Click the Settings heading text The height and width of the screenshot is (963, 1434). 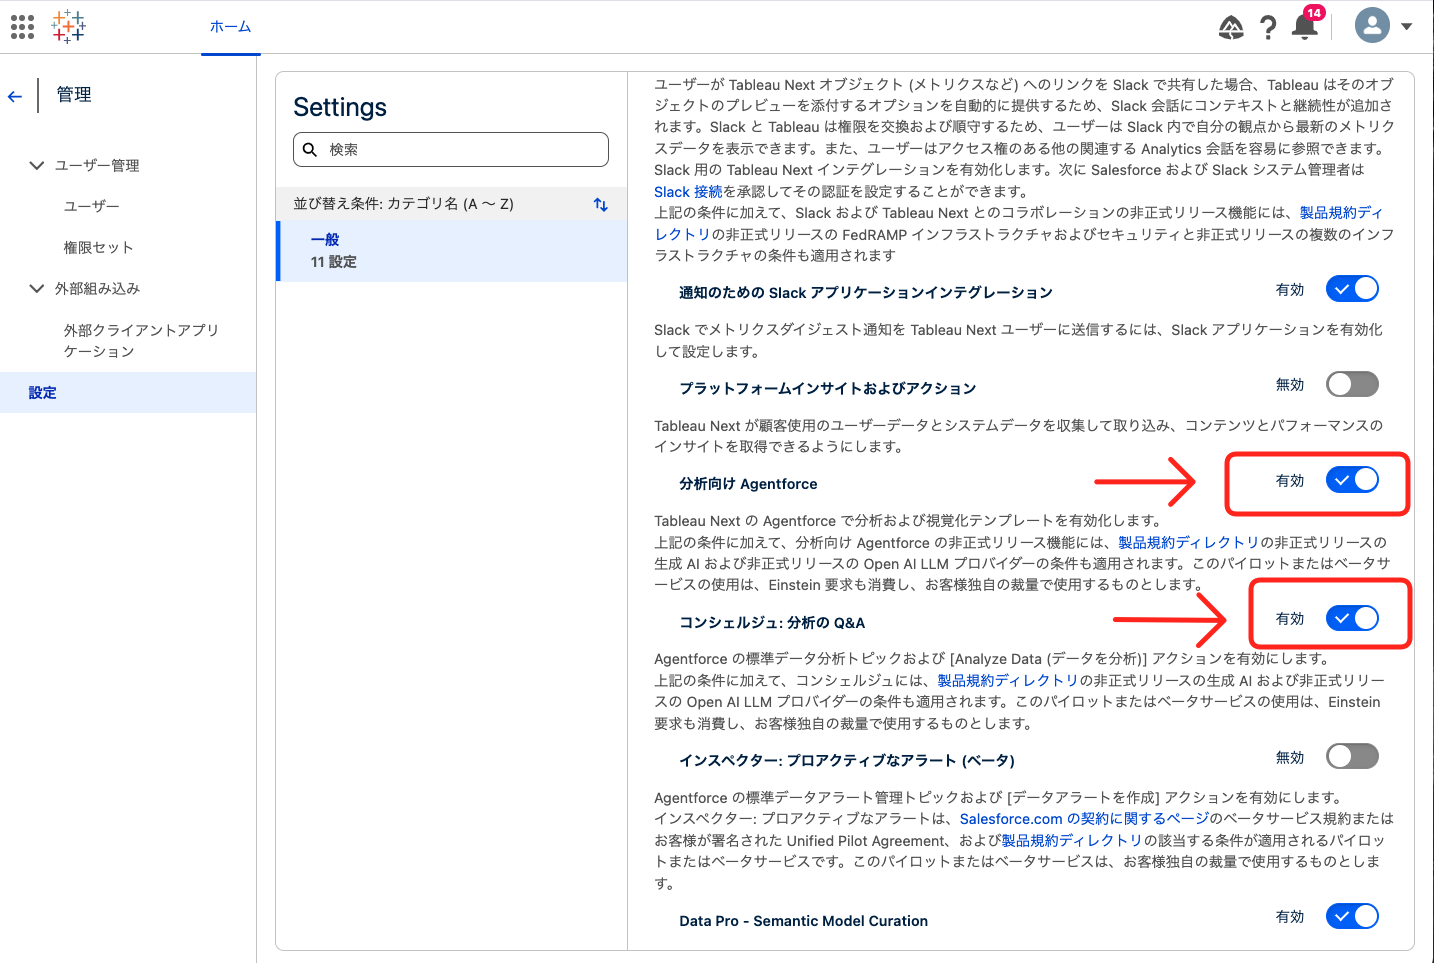pyautogui.click(x=340, y=107)
